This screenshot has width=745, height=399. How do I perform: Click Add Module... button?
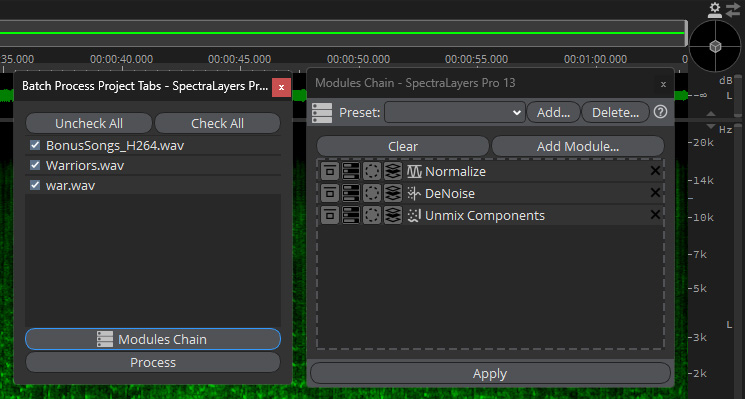click(578, 146)
